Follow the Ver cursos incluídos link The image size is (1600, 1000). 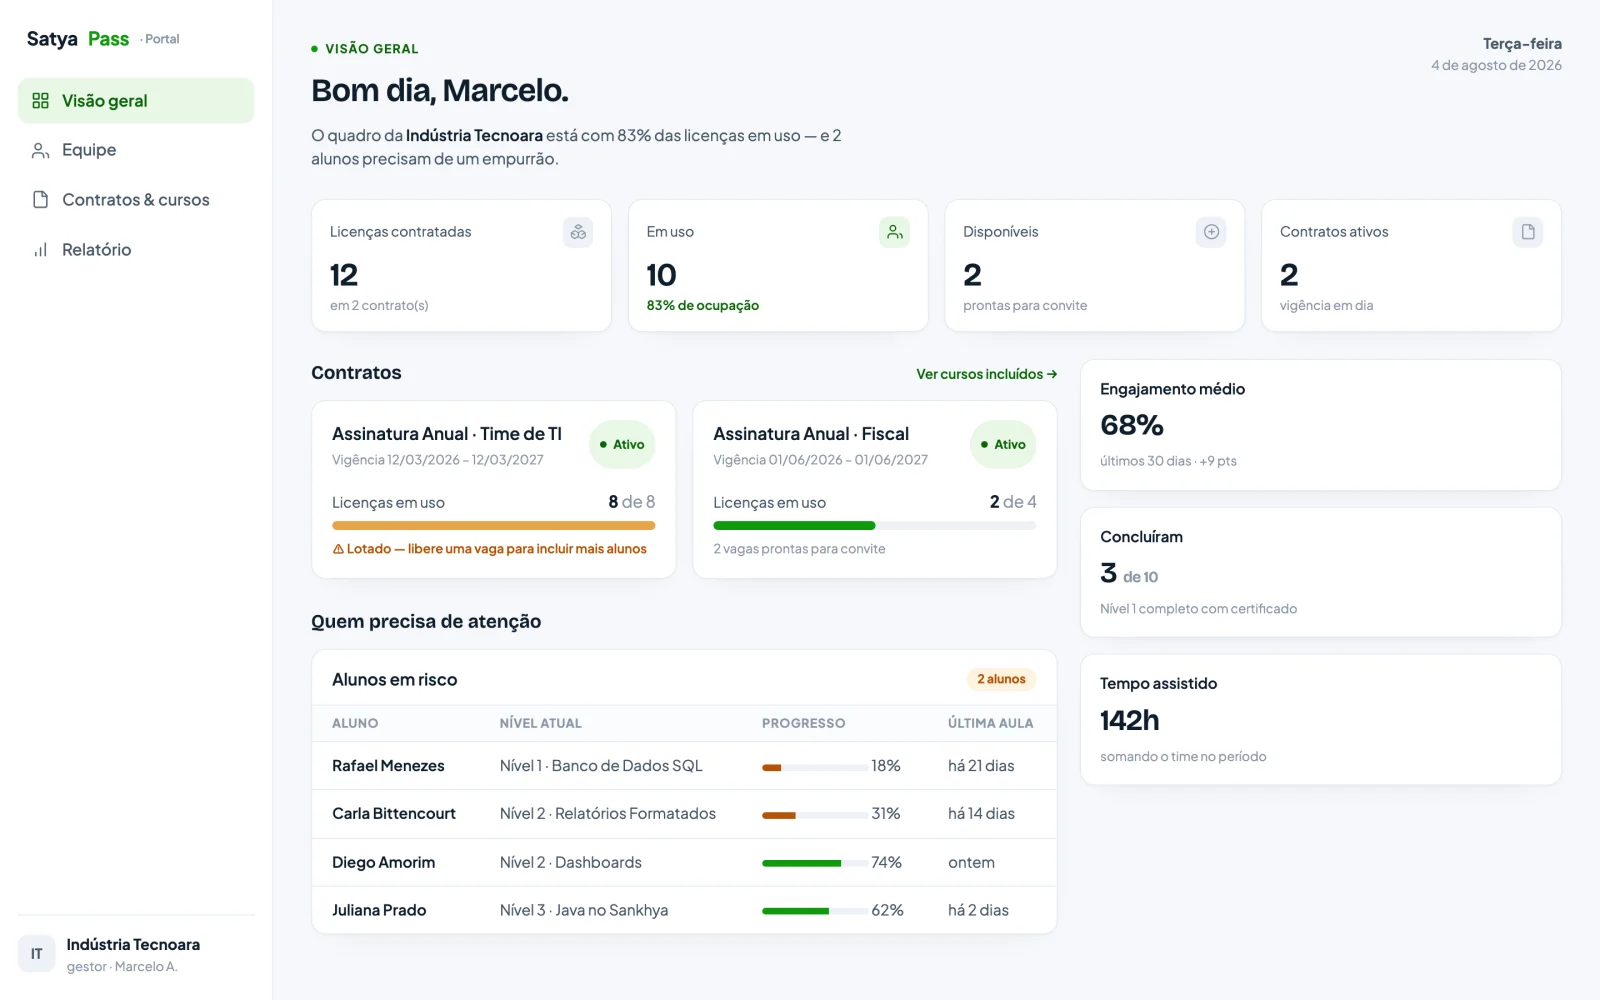pos(987,374)
